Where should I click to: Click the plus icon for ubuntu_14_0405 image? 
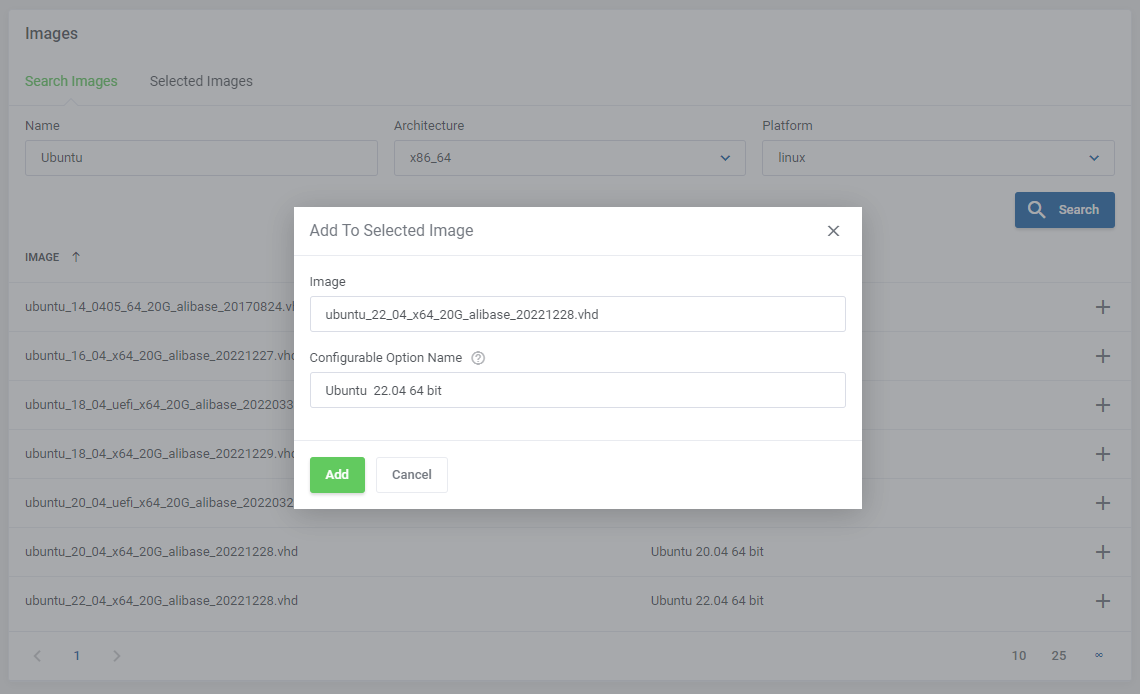tap(1103, 307)
